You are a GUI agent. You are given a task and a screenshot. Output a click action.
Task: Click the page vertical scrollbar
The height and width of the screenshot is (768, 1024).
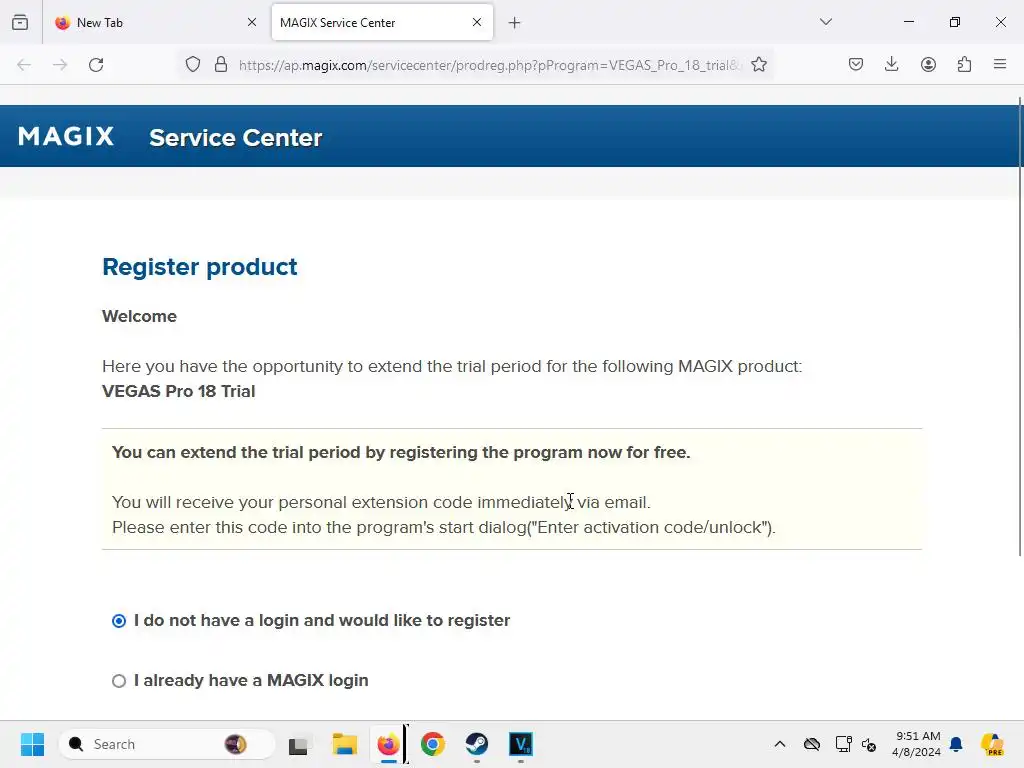(x=1020, y=327)
